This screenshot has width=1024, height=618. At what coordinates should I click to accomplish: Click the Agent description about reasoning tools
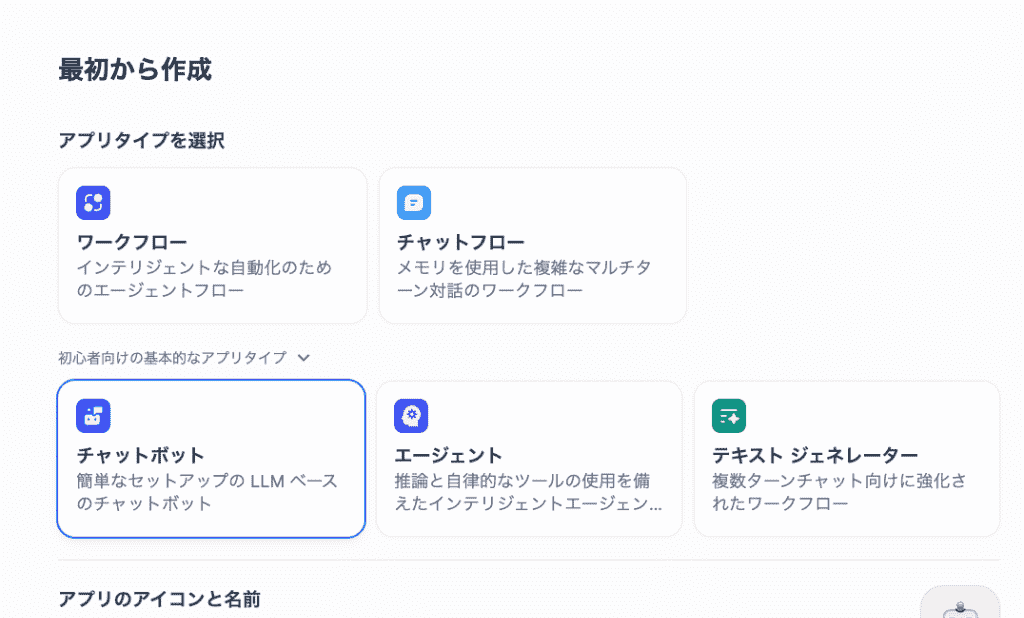528,492
